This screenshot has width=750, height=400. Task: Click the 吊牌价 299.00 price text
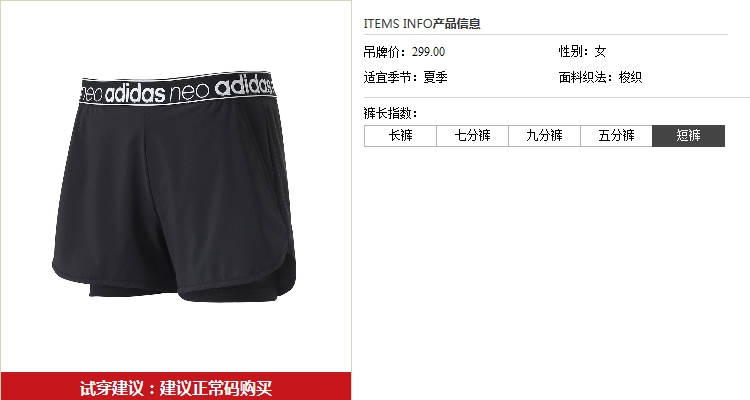coord(404,52)
